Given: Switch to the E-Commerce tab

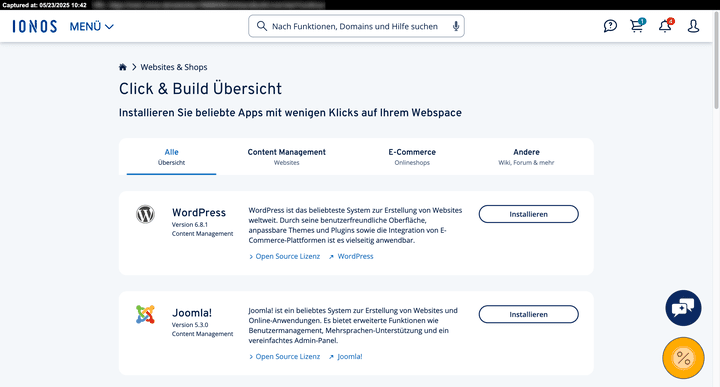Looking at the screenshot, I should click(412, 157).
